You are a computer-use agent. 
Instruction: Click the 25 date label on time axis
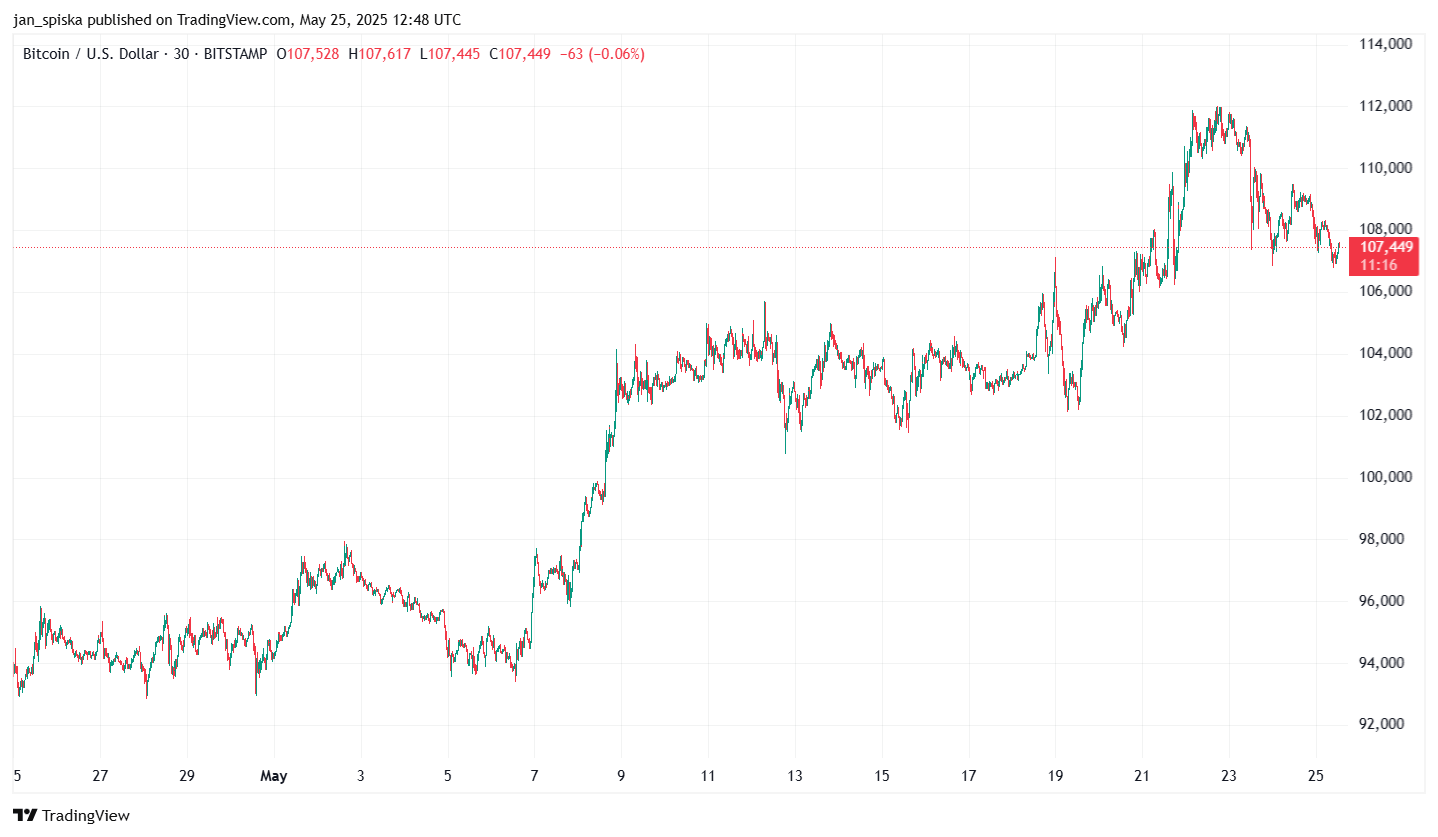(1316, 776)
